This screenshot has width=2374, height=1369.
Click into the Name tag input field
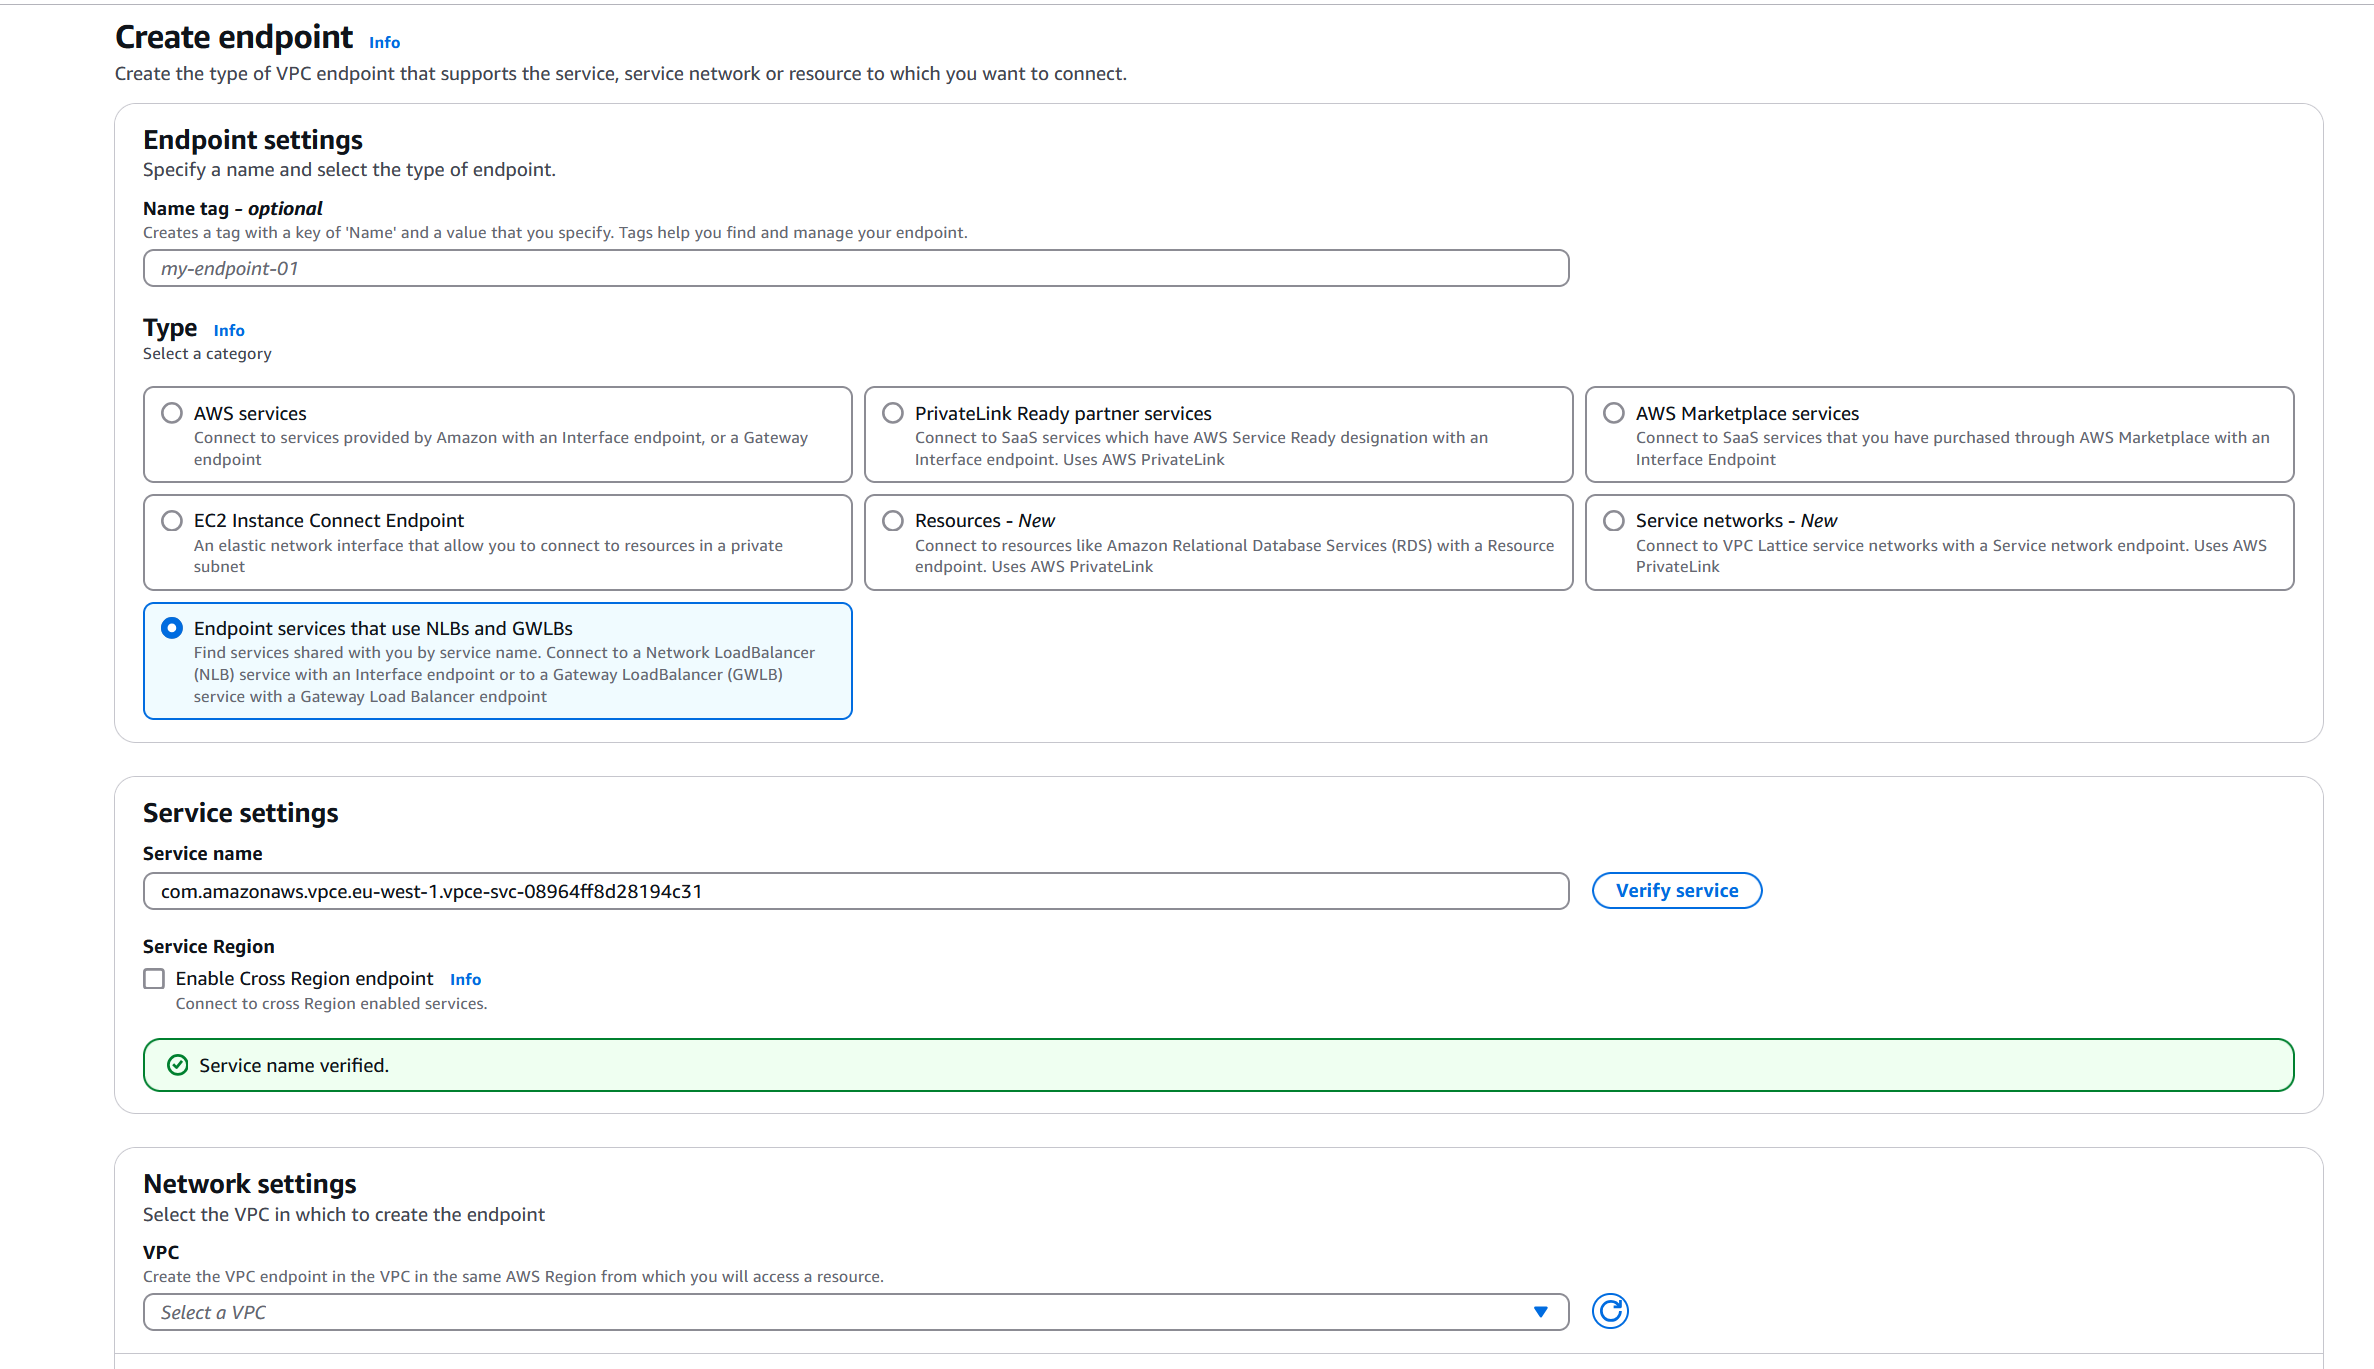[856, 268]
